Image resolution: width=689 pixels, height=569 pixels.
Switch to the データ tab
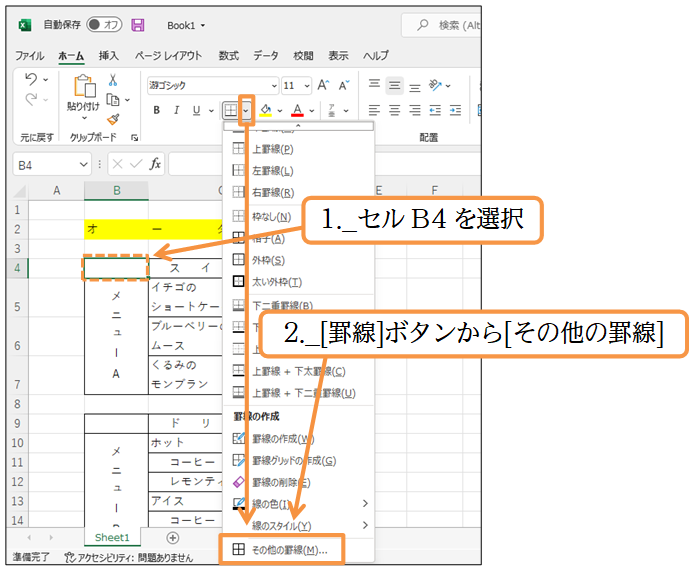point(265,56)
